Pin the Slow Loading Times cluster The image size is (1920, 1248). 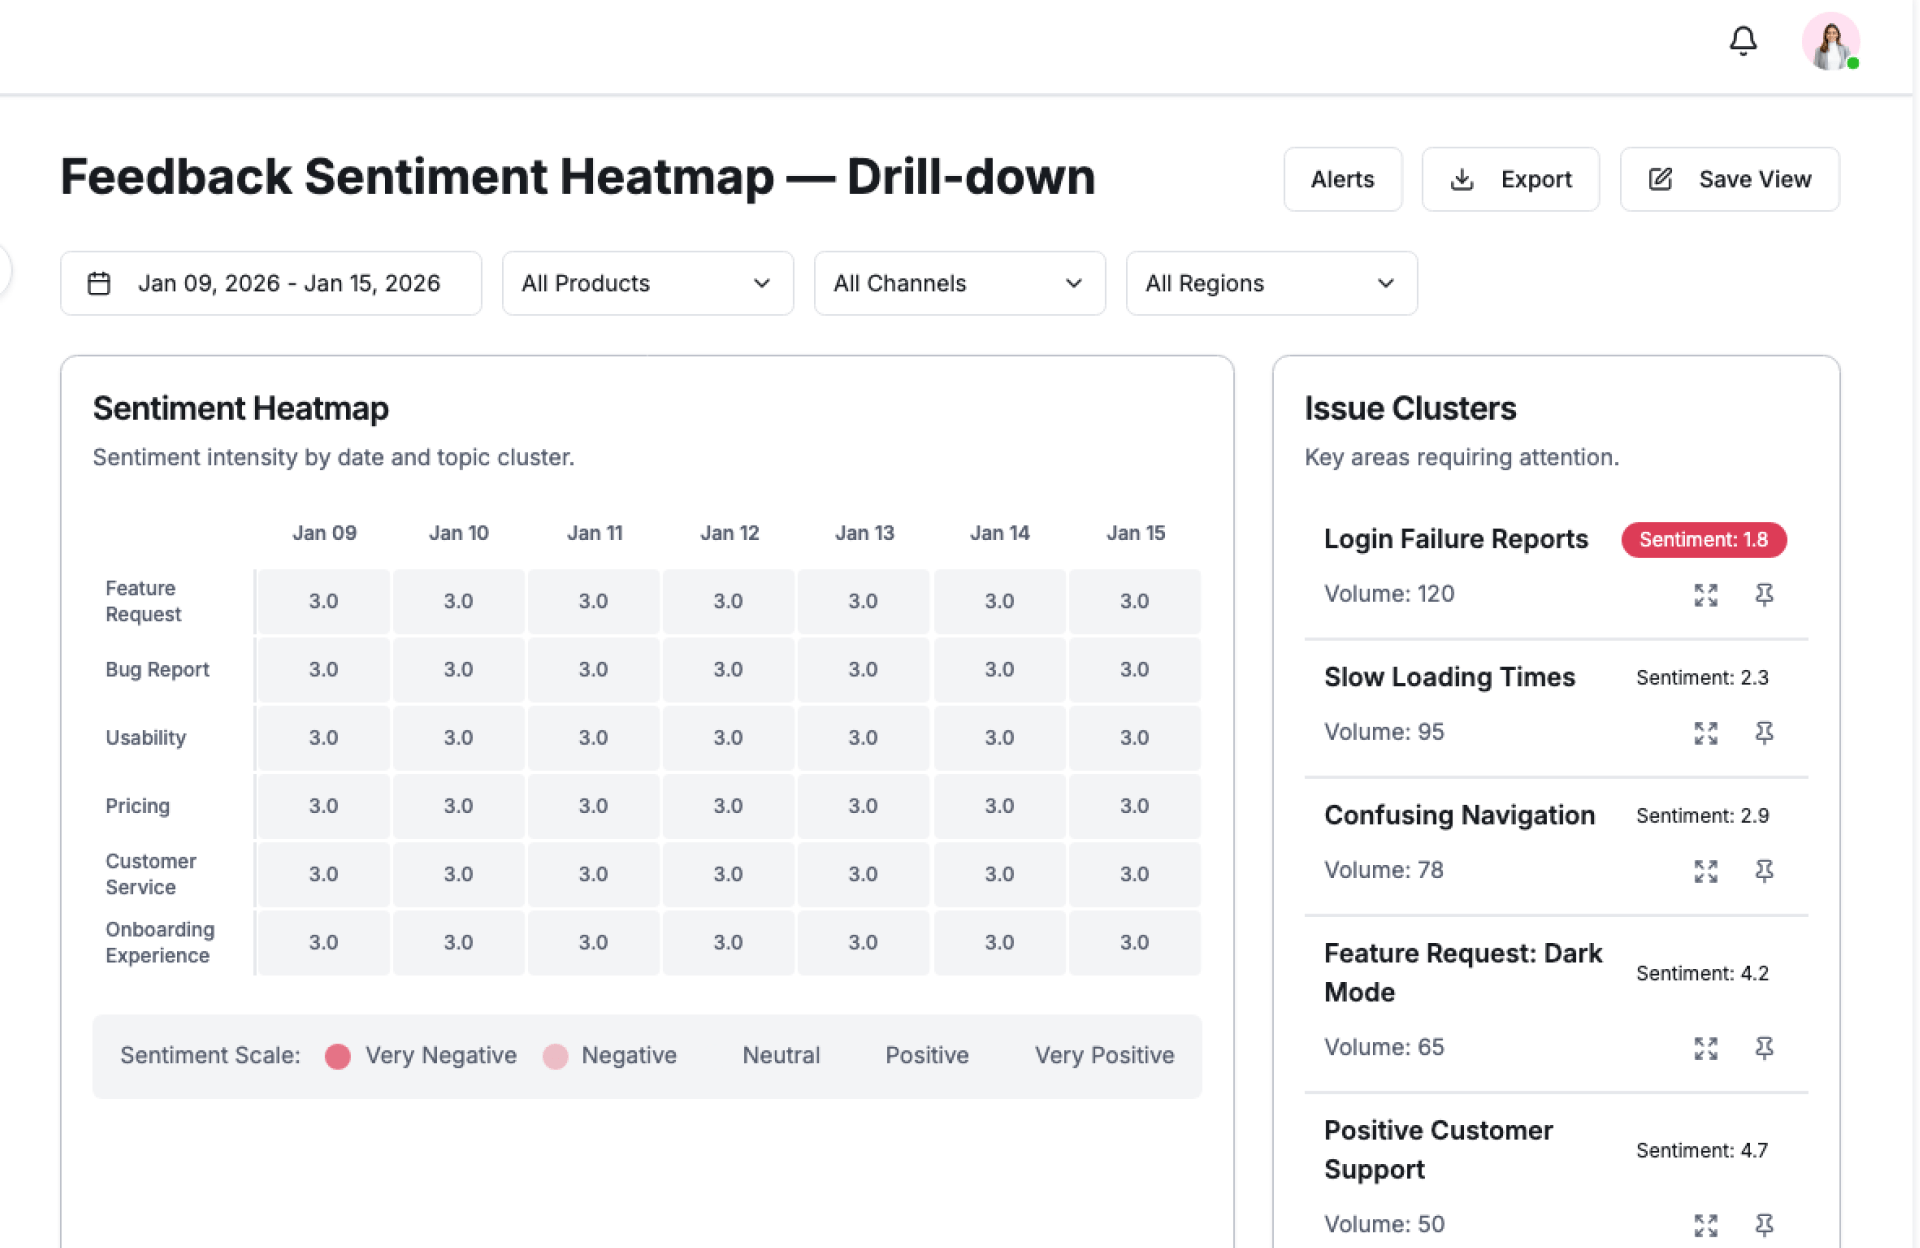1764,733
